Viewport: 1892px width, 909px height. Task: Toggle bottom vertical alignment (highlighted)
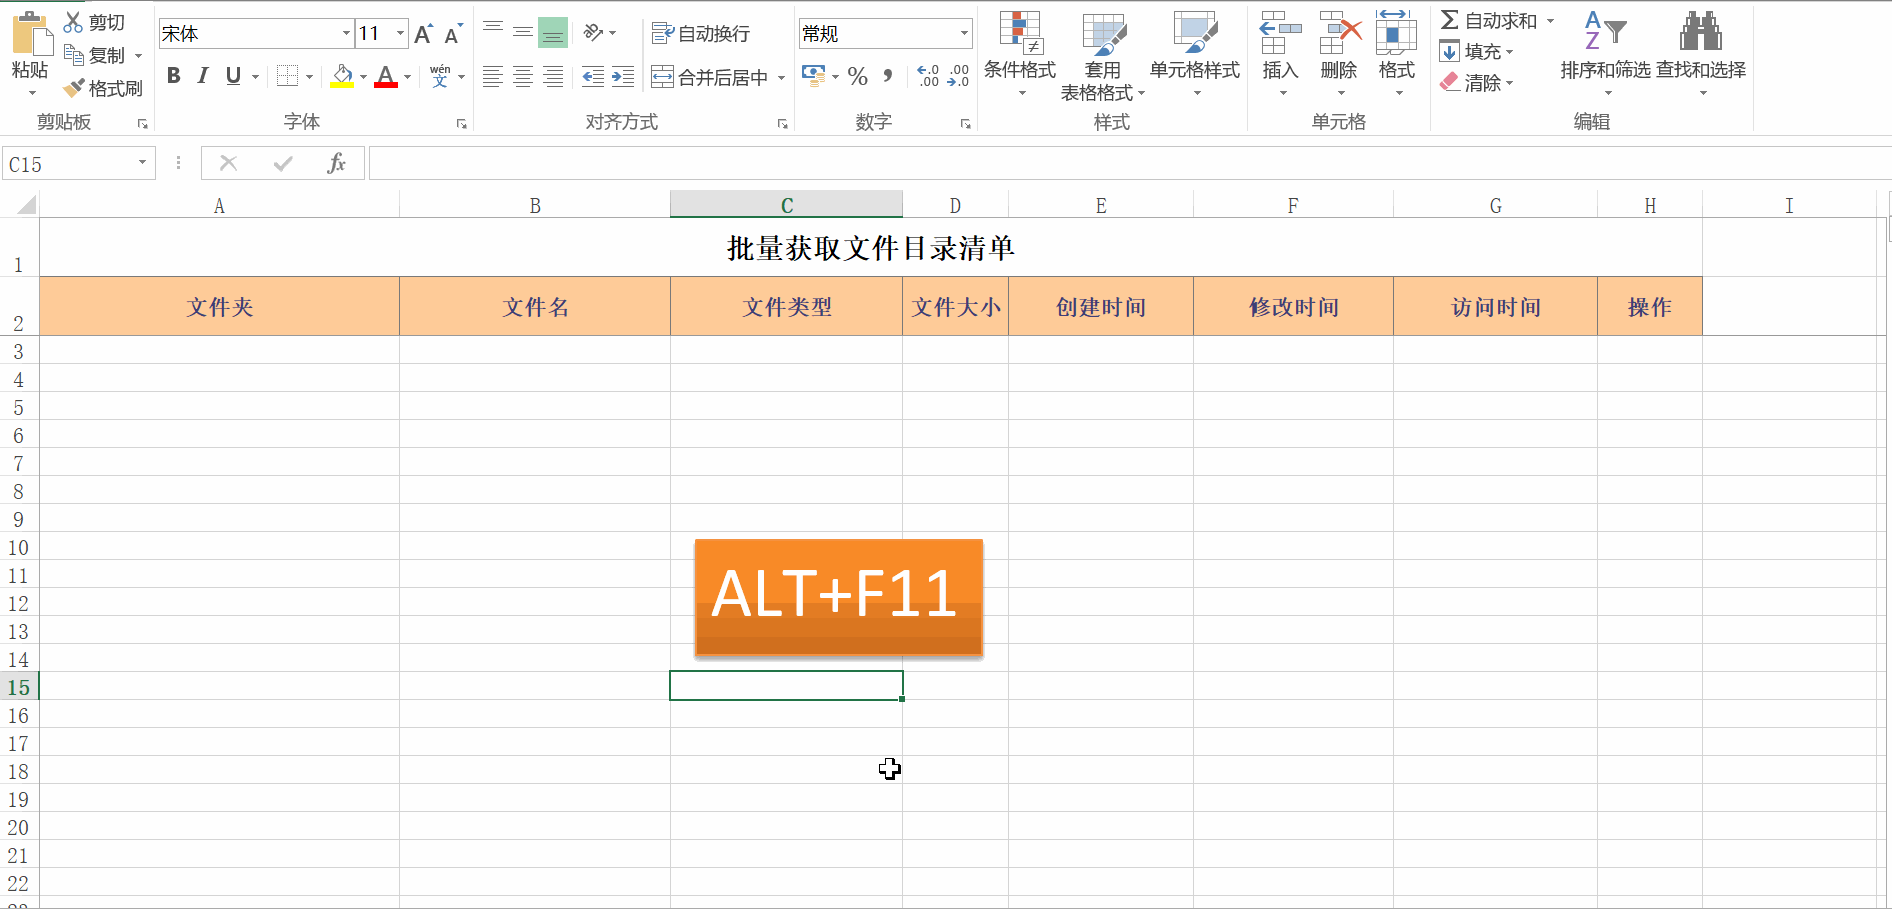(x=553, y=32)
